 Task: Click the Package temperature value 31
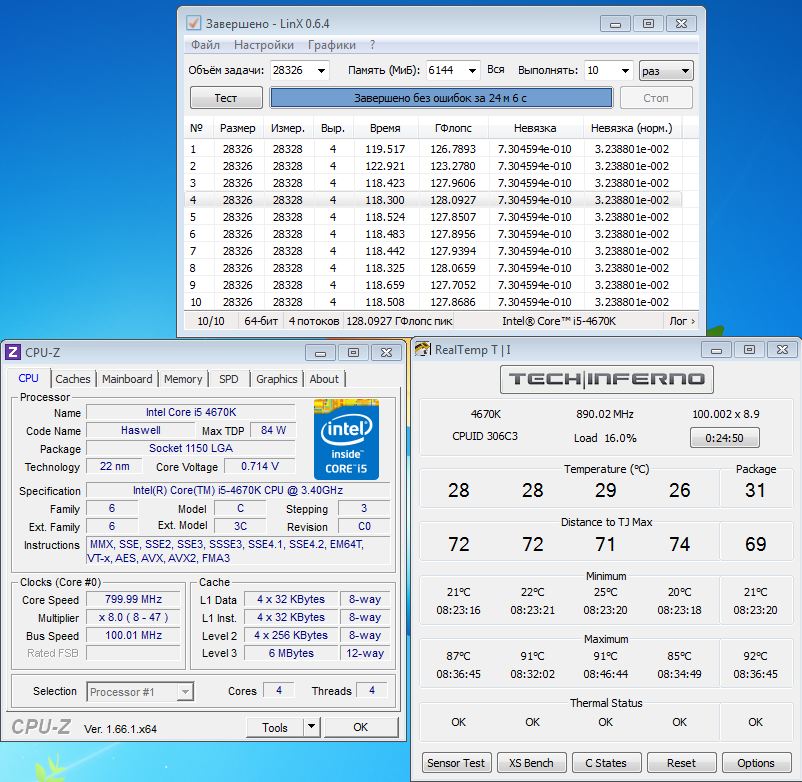pos(755,490)
